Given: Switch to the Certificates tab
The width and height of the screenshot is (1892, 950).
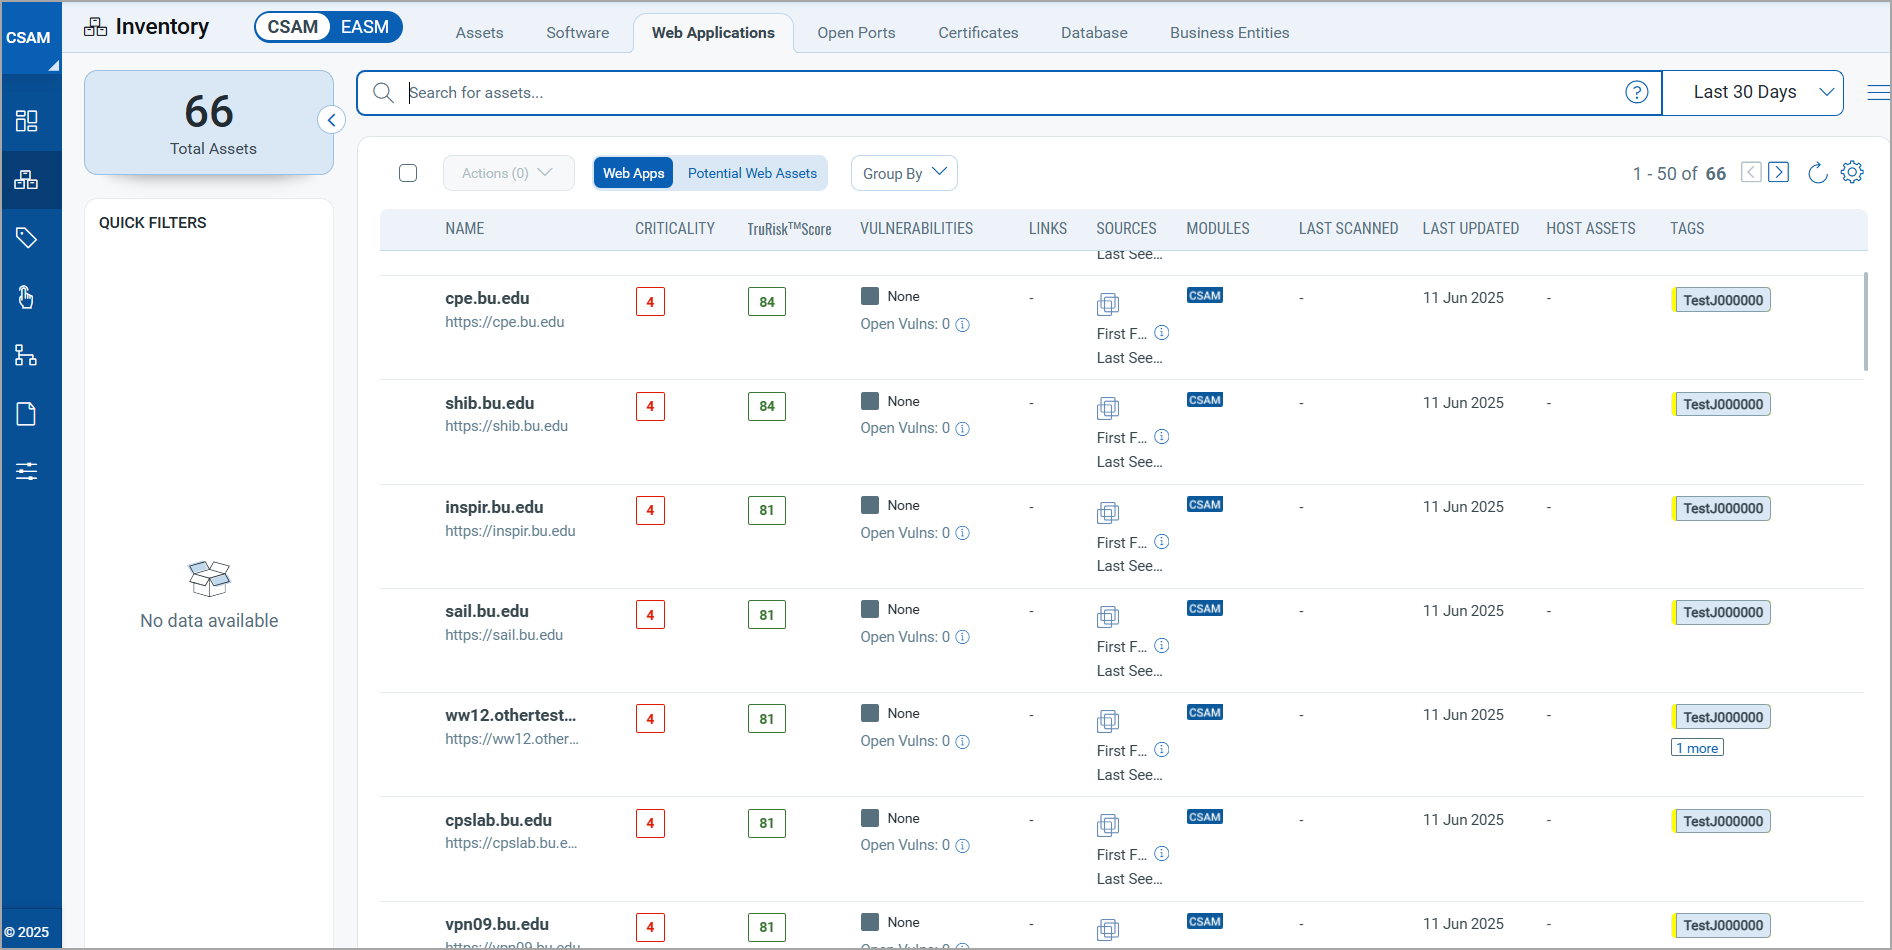Looking at the screenshot, I should 978,33.
